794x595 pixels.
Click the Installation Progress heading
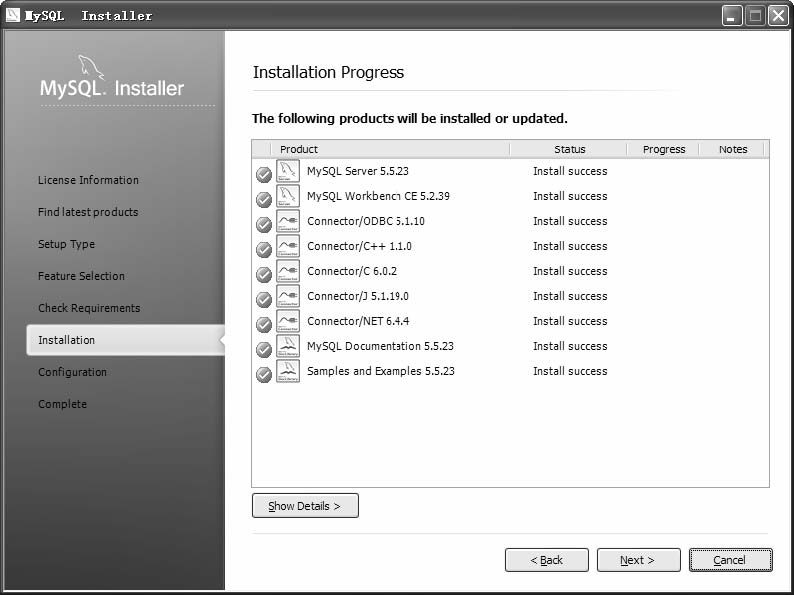tap(328, 72)
